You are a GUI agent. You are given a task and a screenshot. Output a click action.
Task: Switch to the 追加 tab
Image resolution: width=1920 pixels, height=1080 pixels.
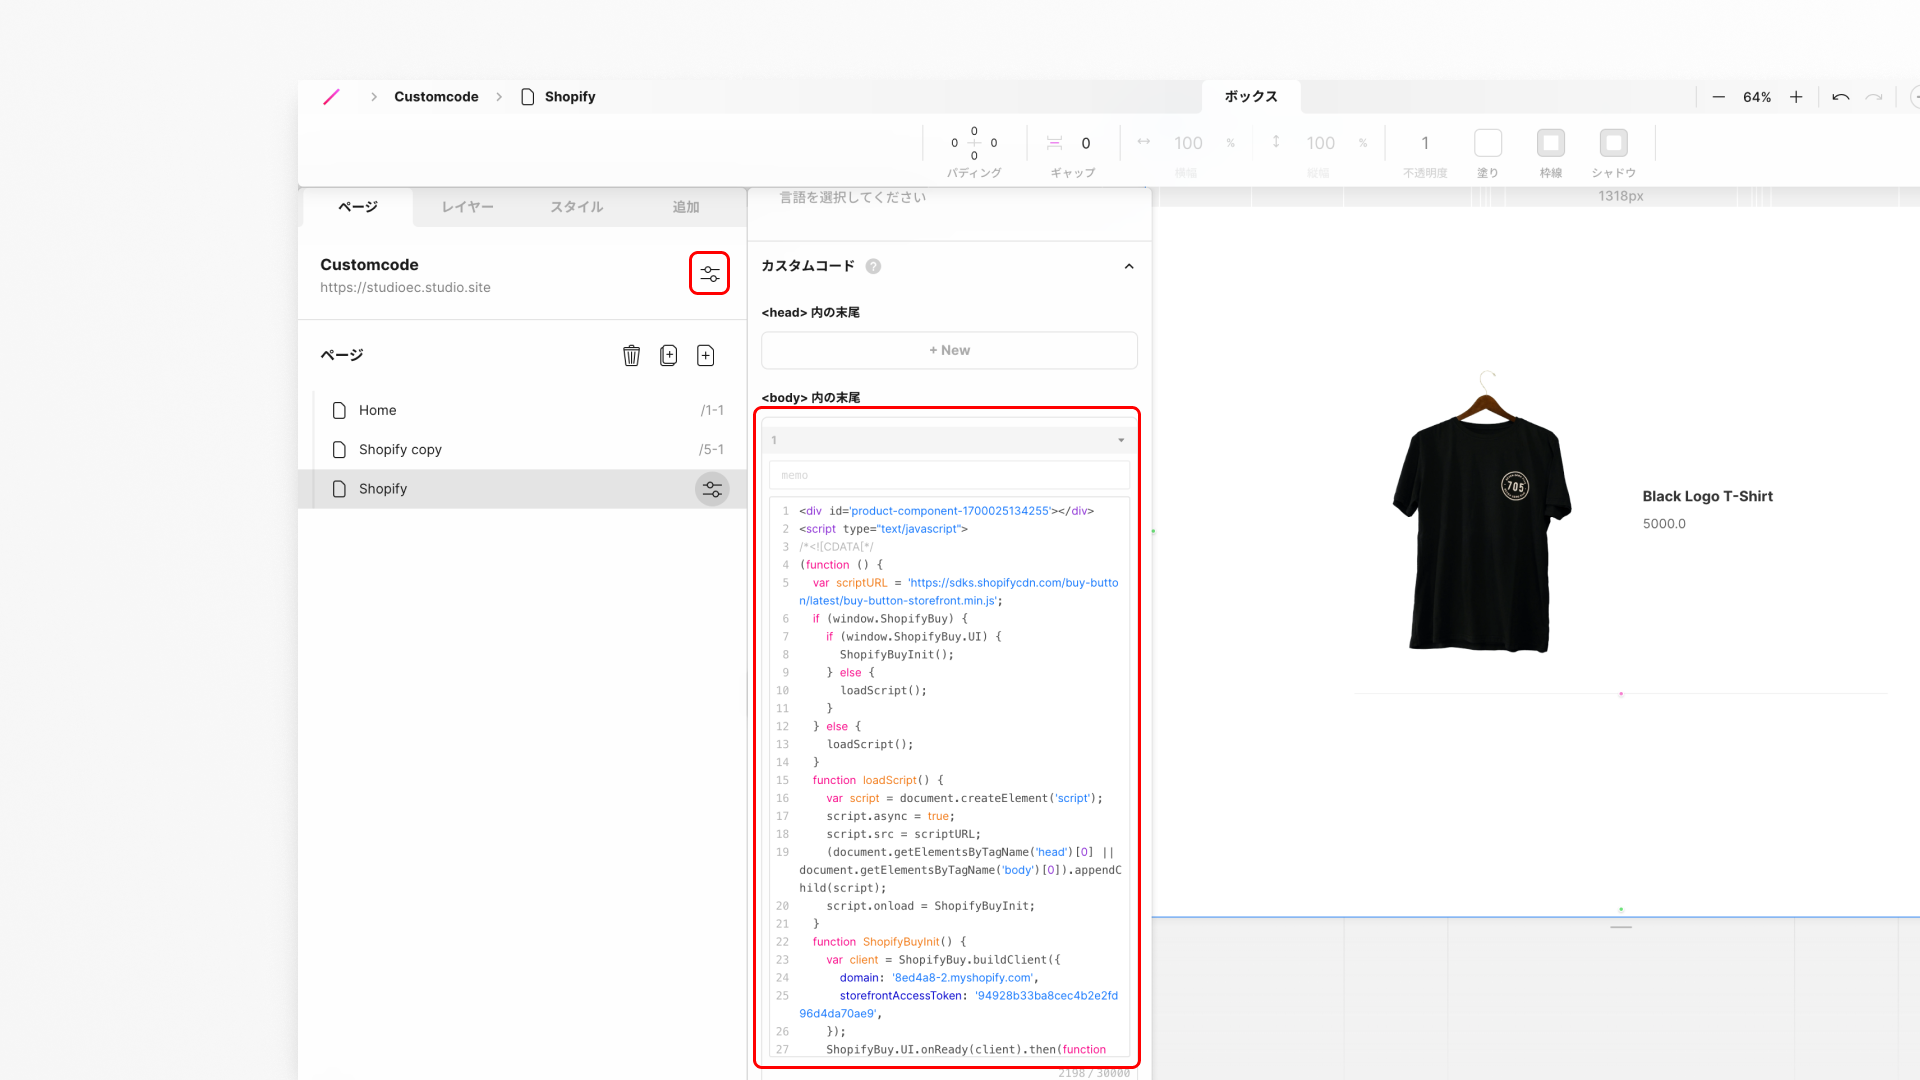pyautogui.click(x=686, y=207)
